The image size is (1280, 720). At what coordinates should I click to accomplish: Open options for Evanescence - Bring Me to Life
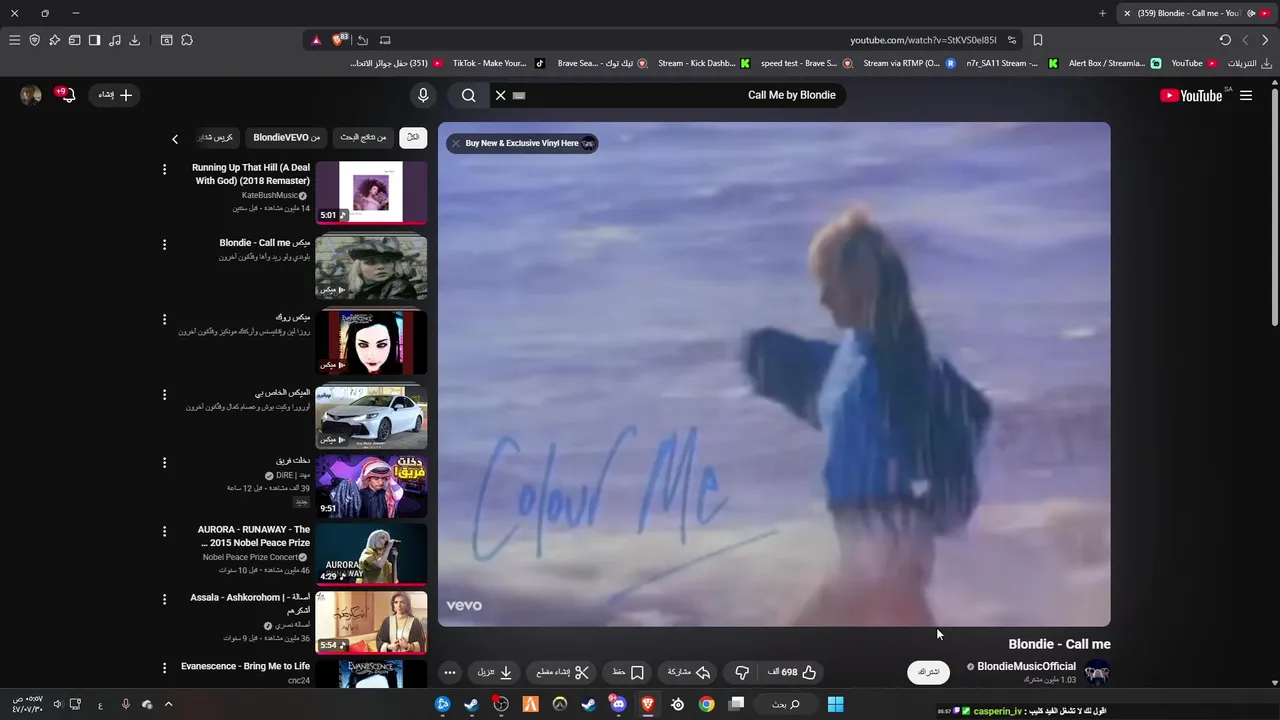(164, 667)
